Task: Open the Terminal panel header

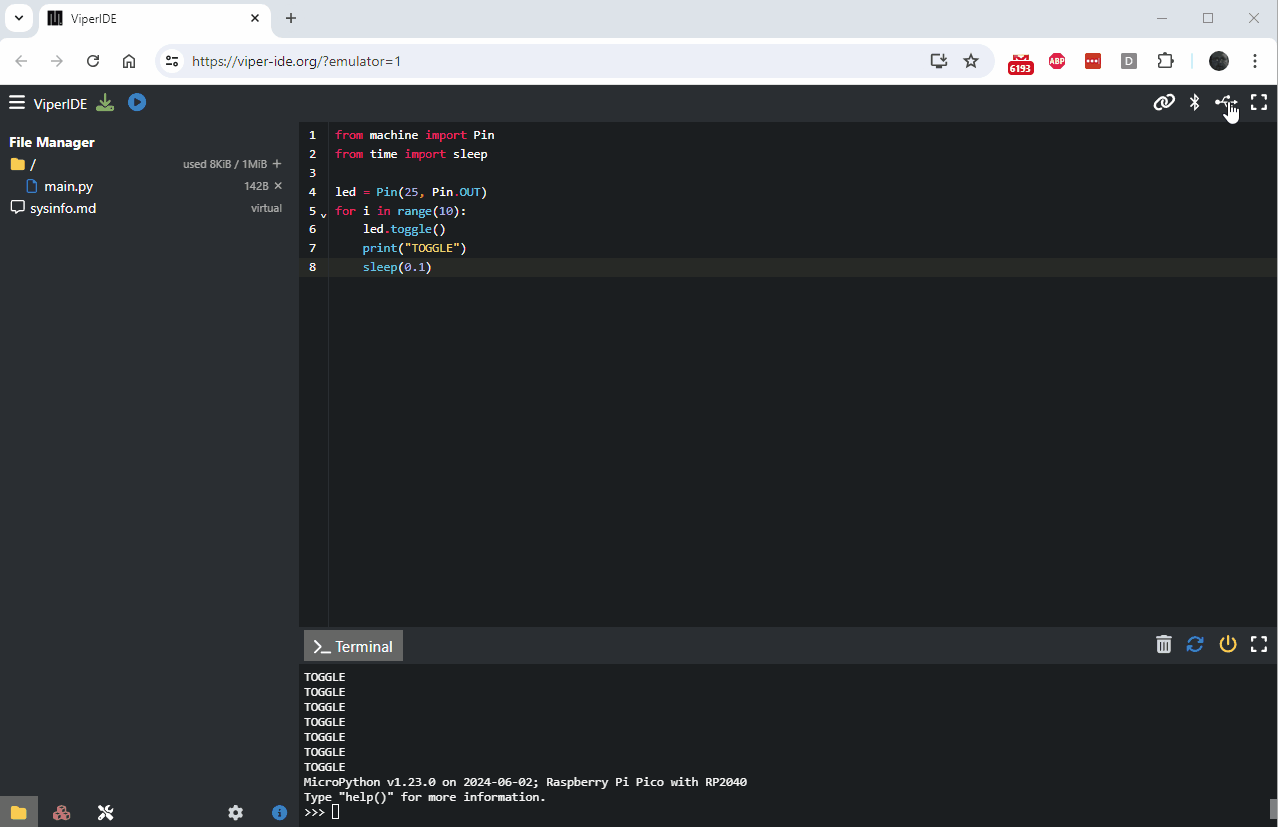Action: pyautogui.click(x=352, y=645)
